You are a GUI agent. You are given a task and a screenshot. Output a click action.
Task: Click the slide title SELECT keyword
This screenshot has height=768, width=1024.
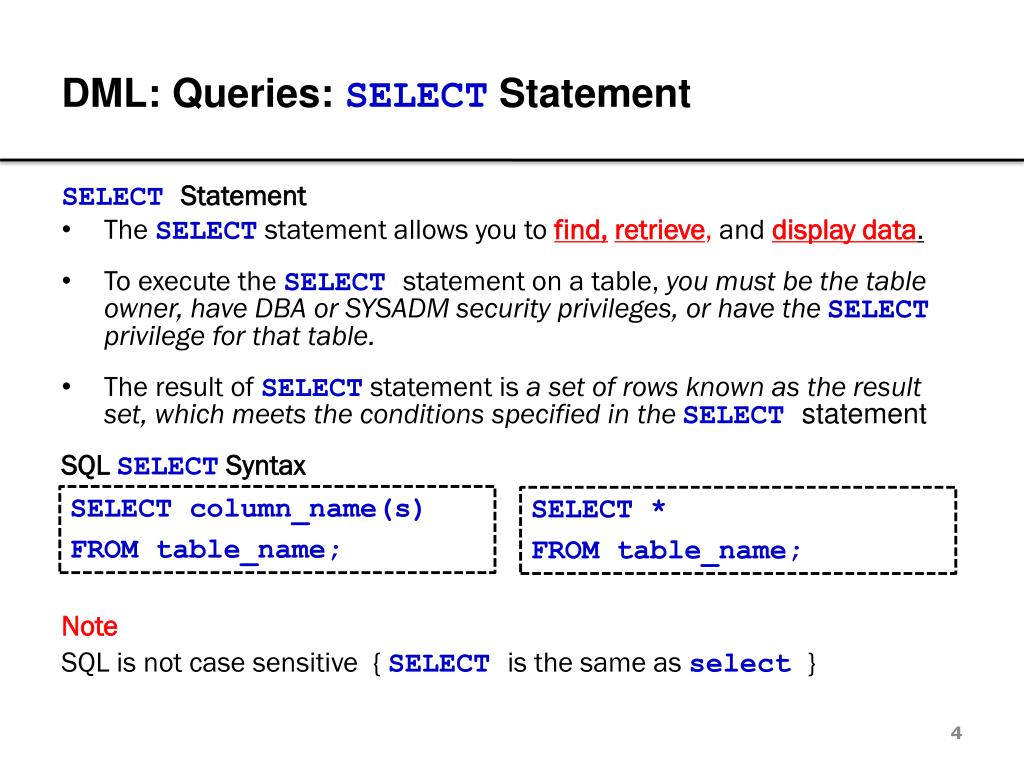tap(416, 95)
